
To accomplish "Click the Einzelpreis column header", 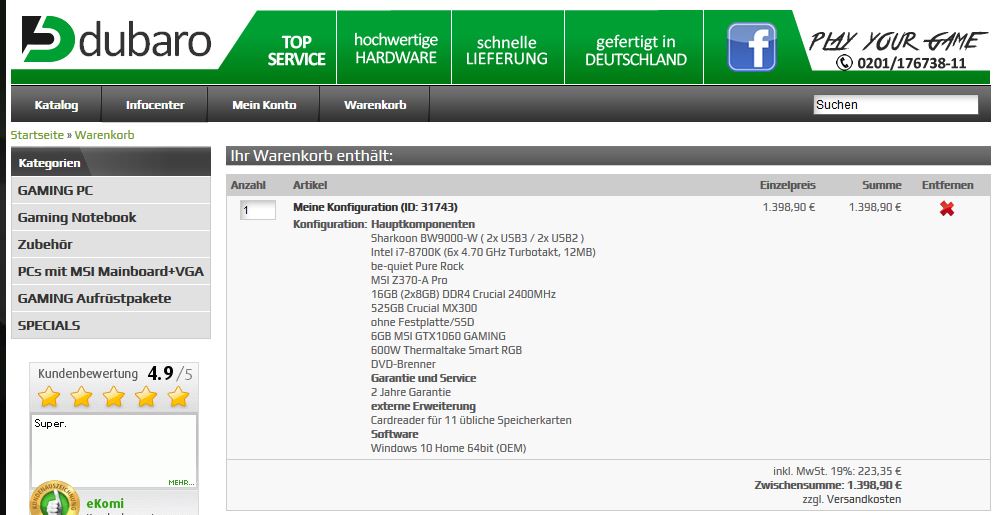I will (x=787, y=185).
